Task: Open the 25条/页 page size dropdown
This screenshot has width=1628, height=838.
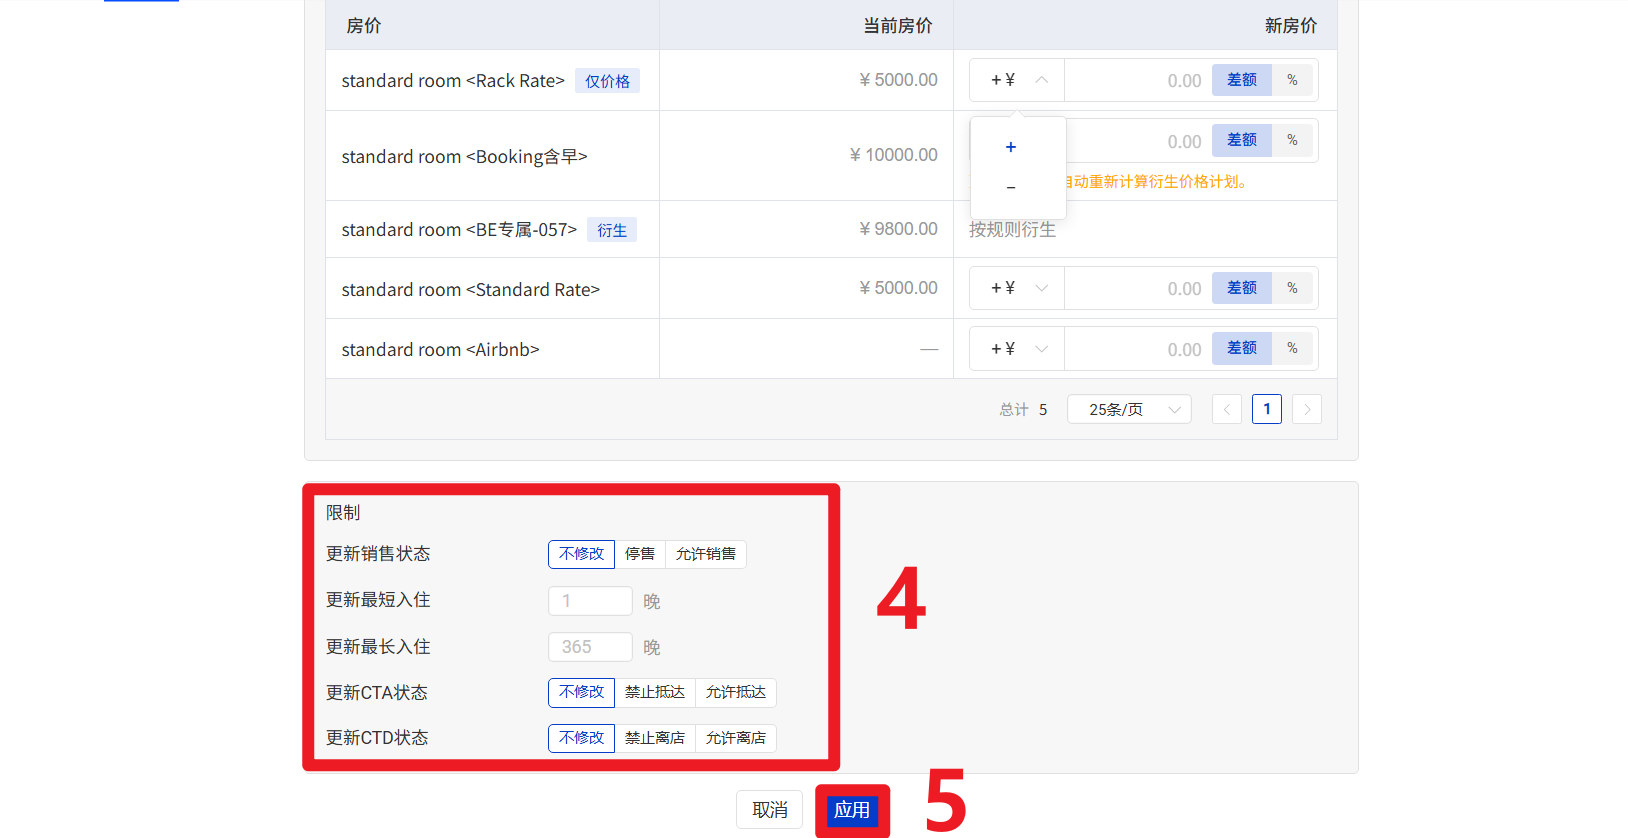Action: [1129, 409]
